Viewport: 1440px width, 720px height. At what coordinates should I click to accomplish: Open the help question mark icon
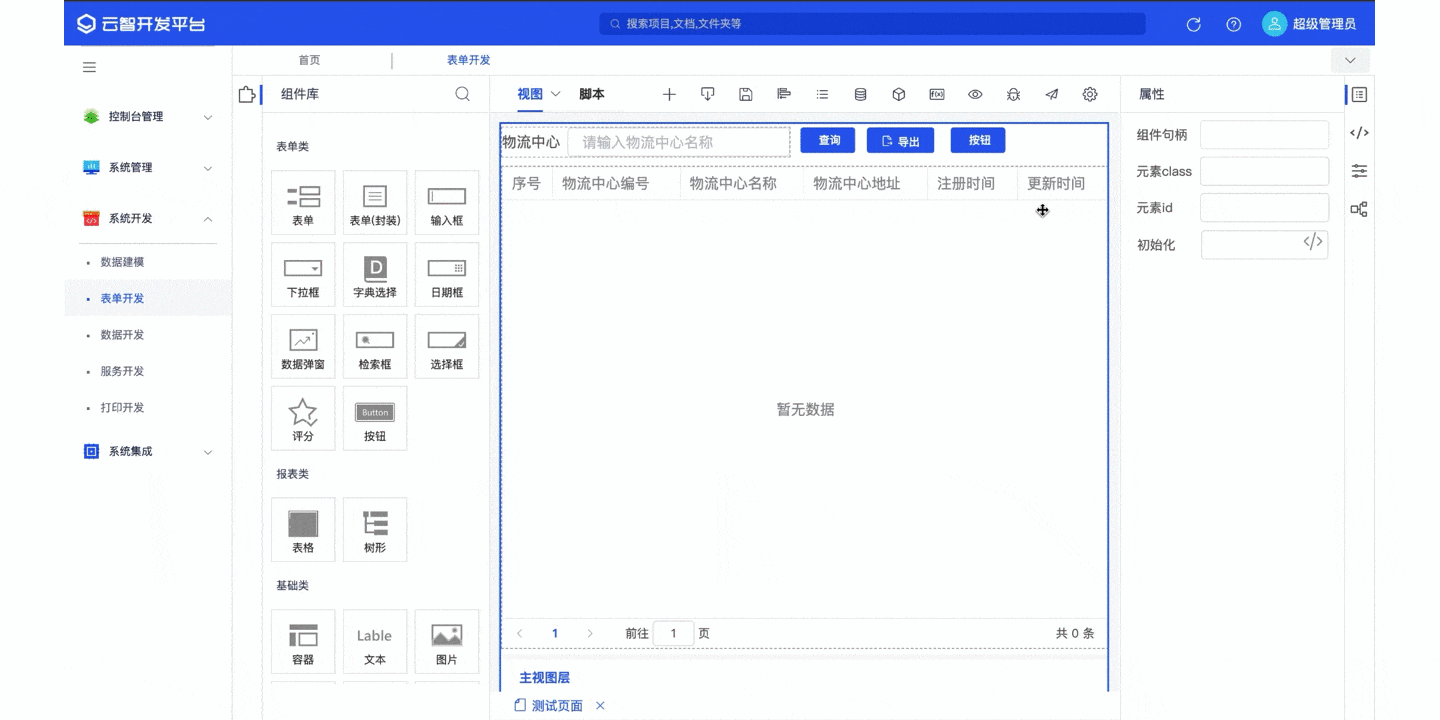coord(1233,24)
